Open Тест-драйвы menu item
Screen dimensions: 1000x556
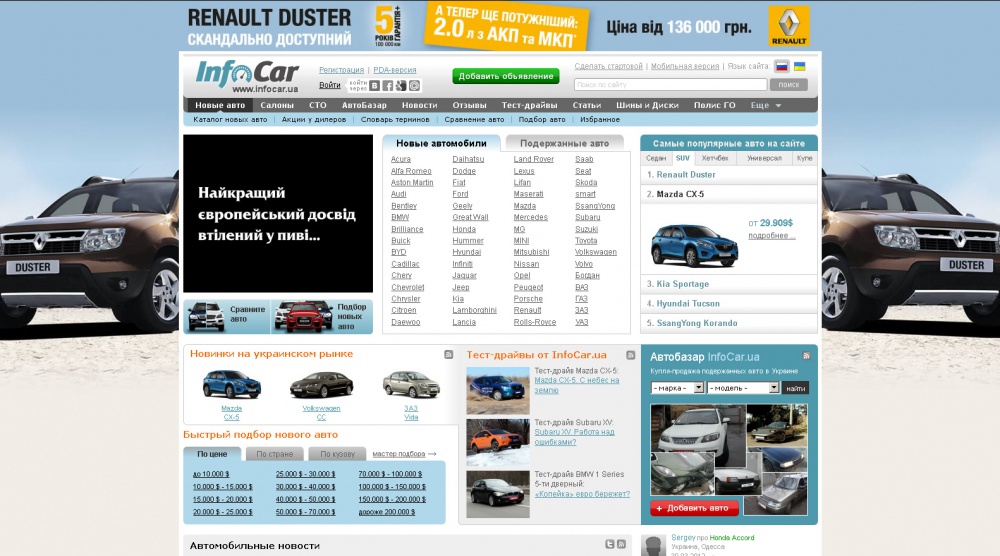529,105
